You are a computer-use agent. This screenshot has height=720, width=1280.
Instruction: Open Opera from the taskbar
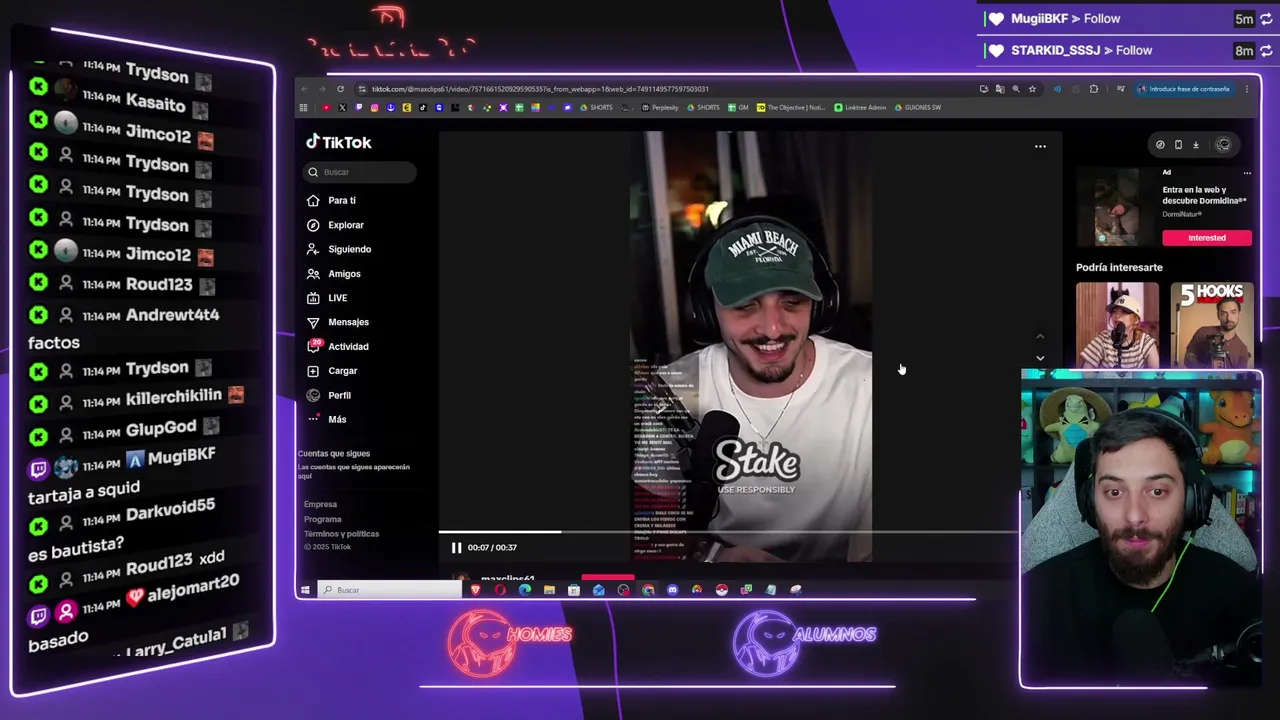coord(500,590)
